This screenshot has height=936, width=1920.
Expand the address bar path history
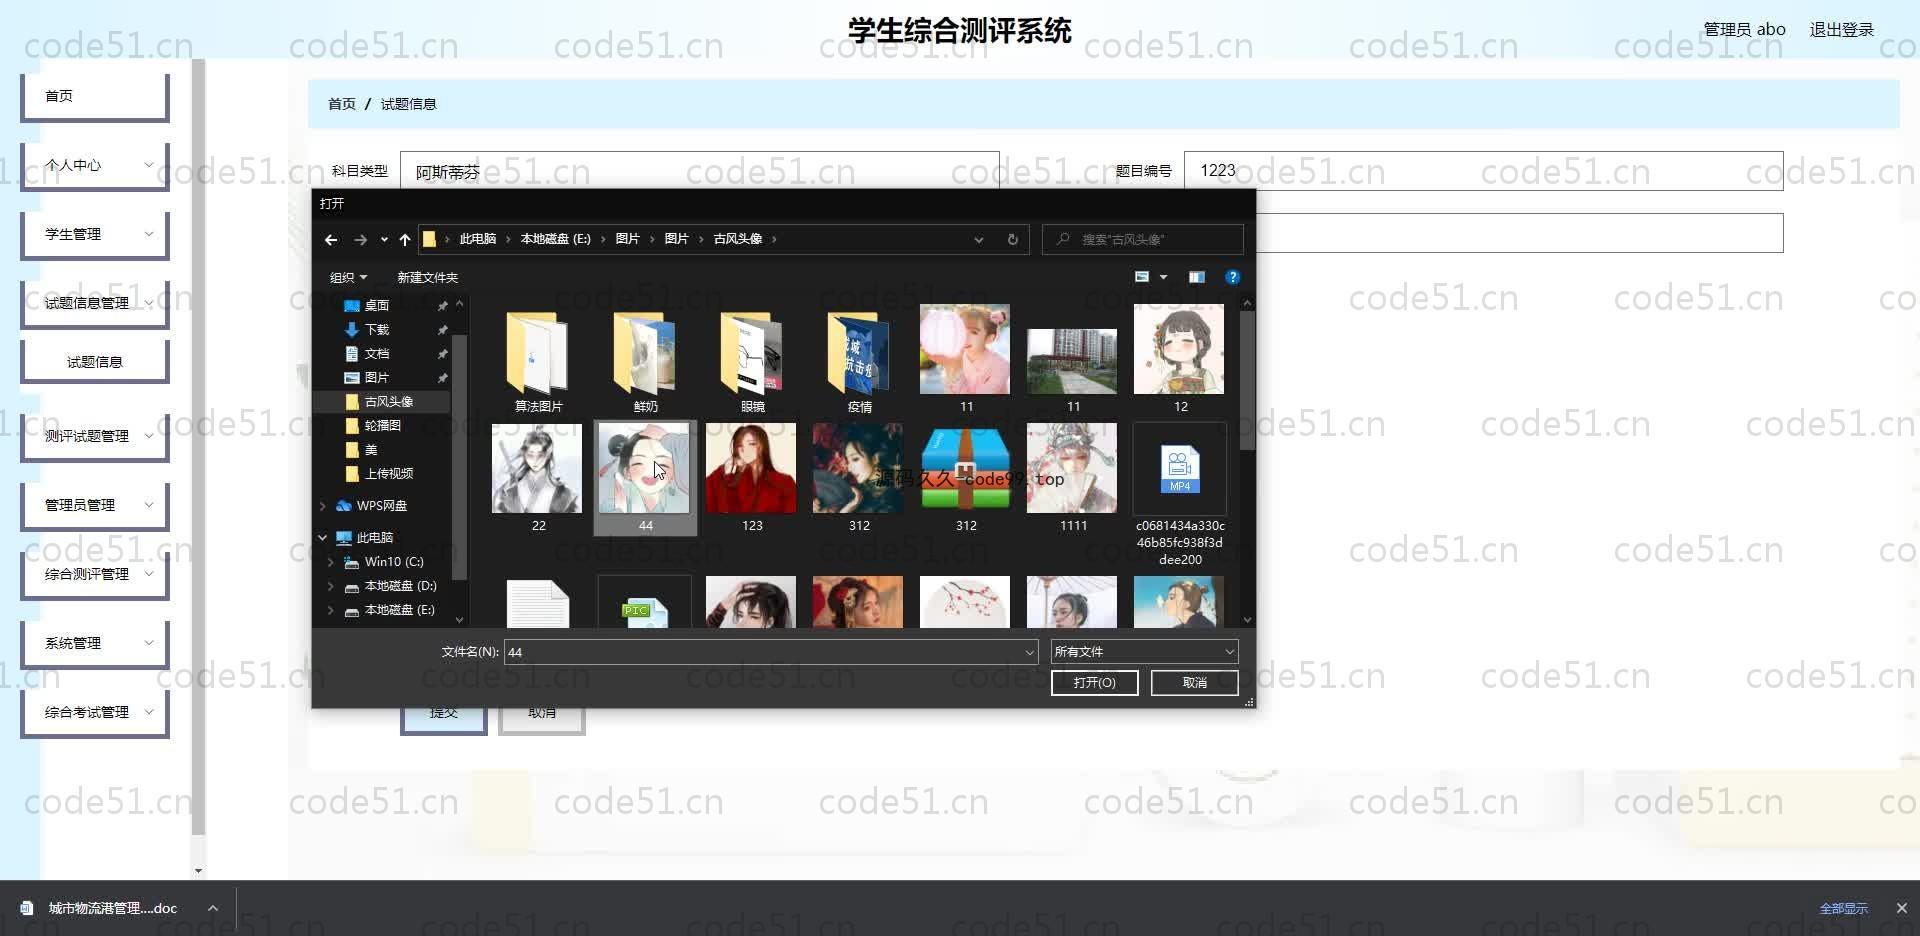point(979,240)
